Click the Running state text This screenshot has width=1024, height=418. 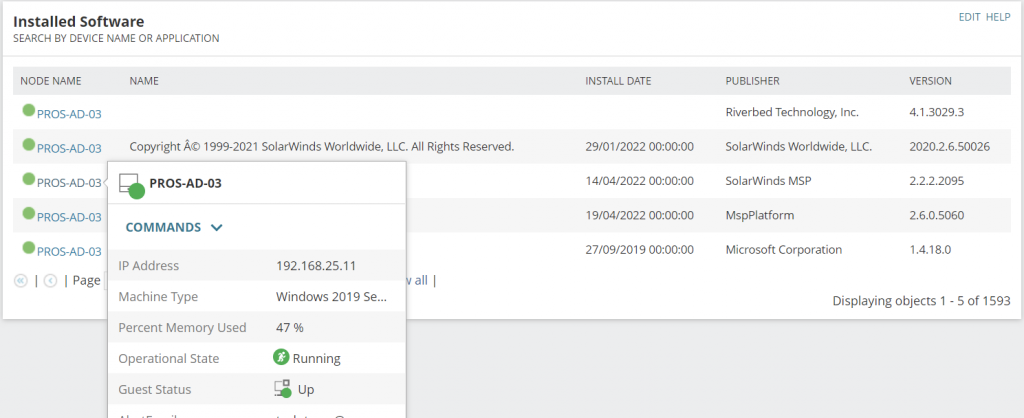pyautogui.click(x=316, y=359)
